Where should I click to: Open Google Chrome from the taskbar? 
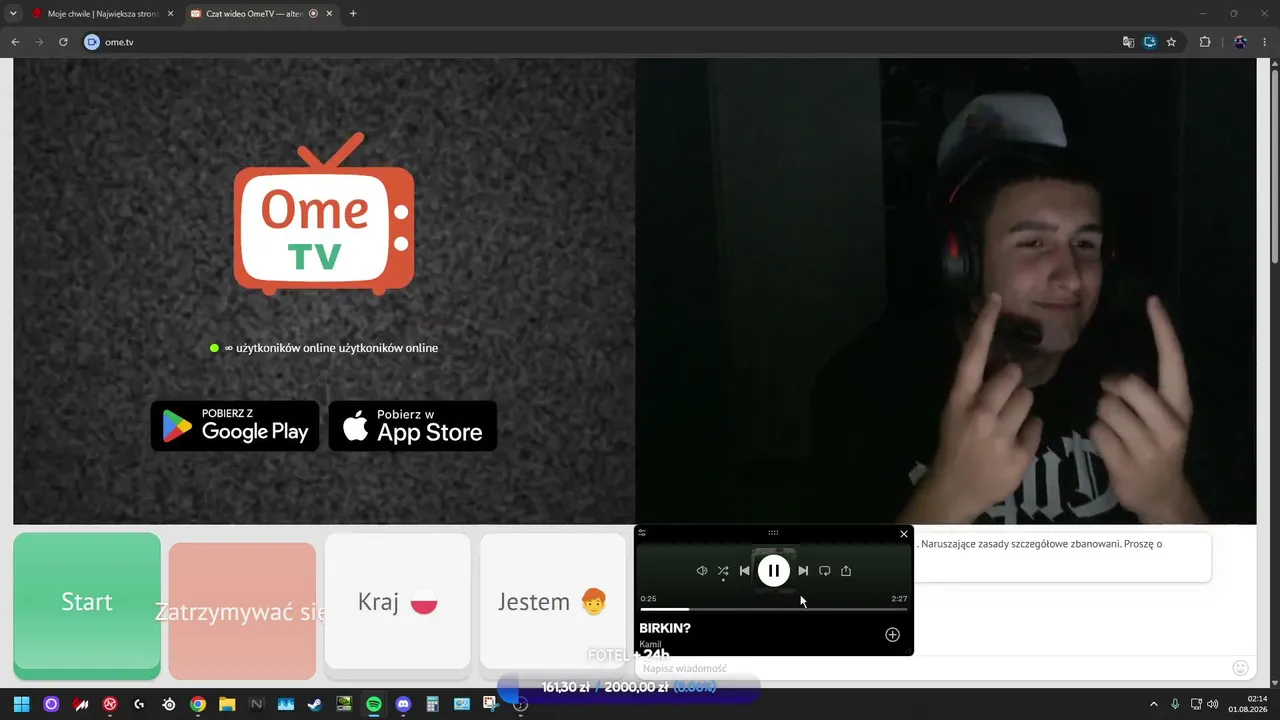point(198,704)
